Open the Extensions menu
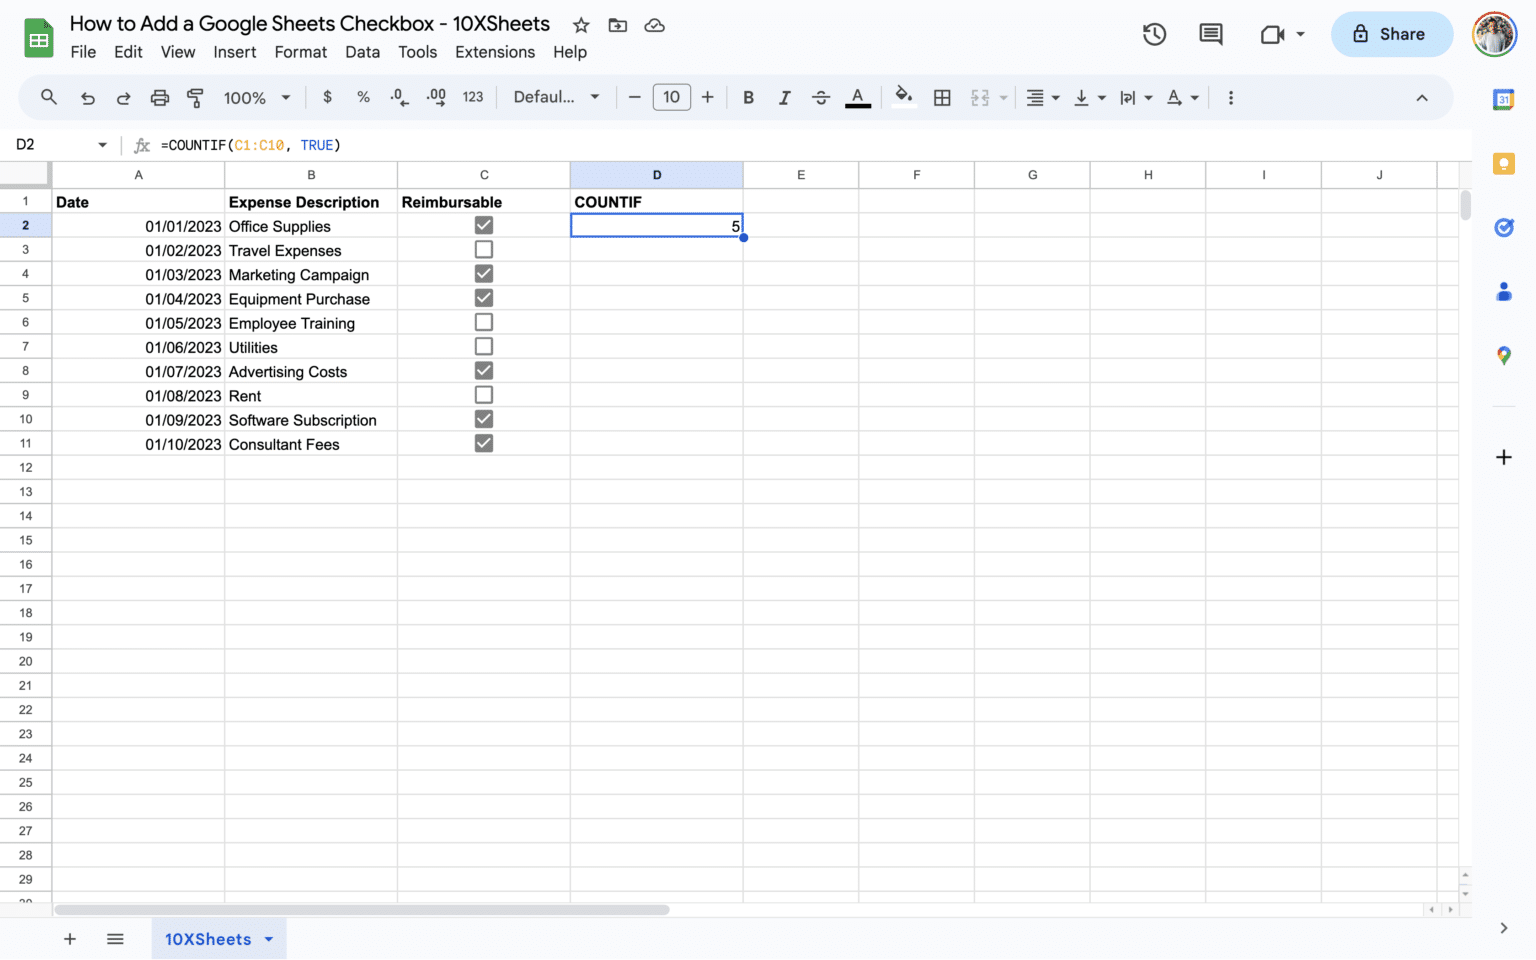This screenshot has width=1536, height=960. (x=494, y=52)
